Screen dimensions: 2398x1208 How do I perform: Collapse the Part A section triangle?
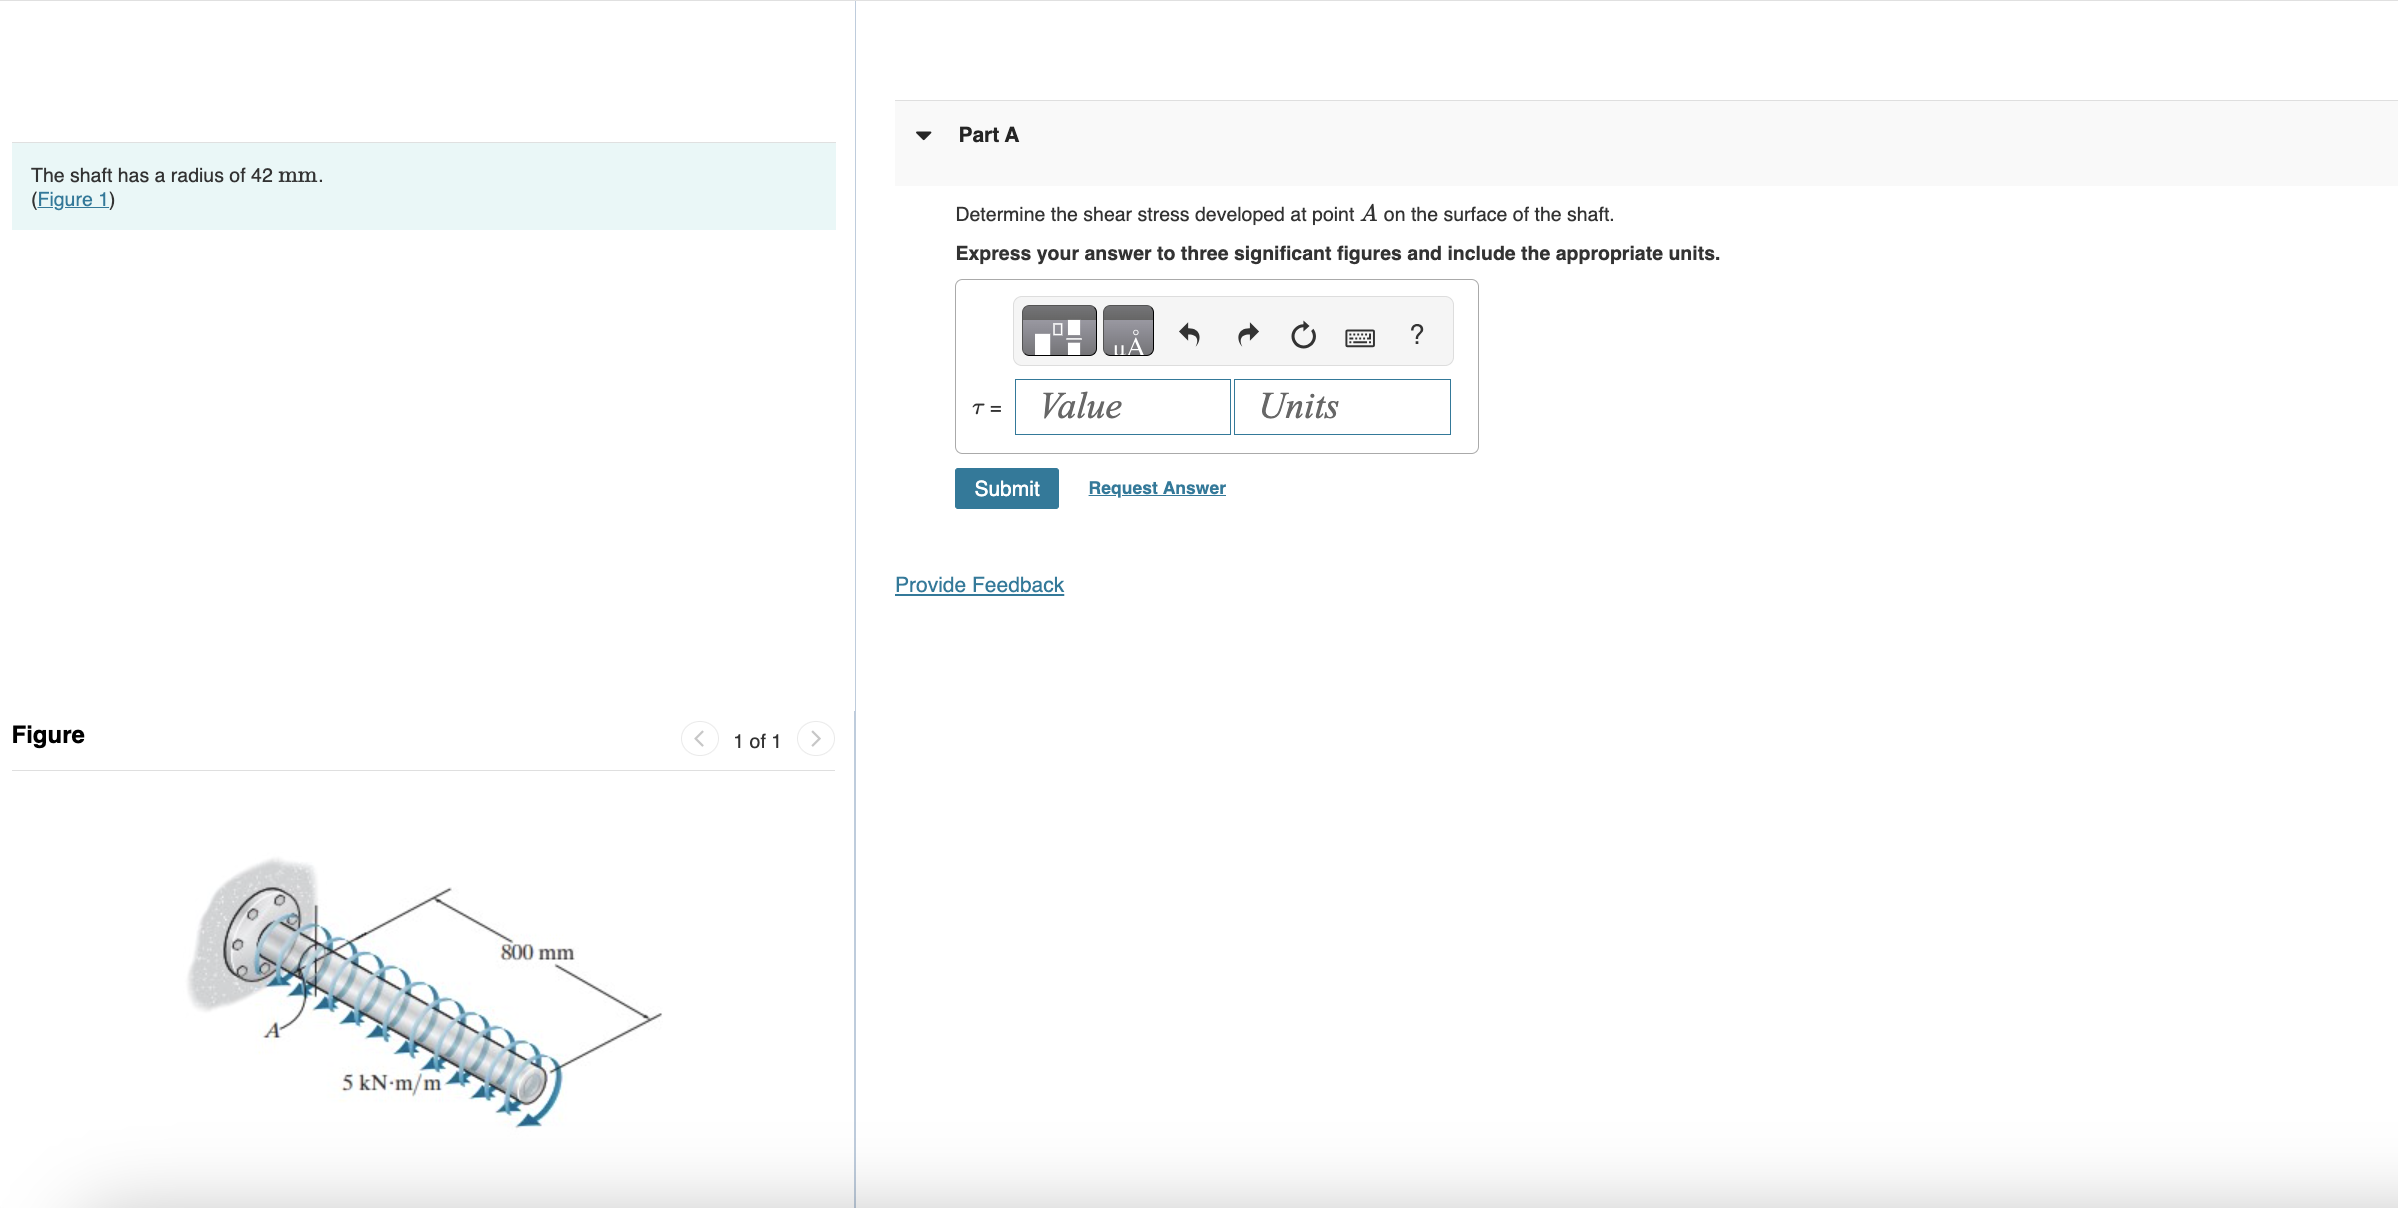click(924, 135)
